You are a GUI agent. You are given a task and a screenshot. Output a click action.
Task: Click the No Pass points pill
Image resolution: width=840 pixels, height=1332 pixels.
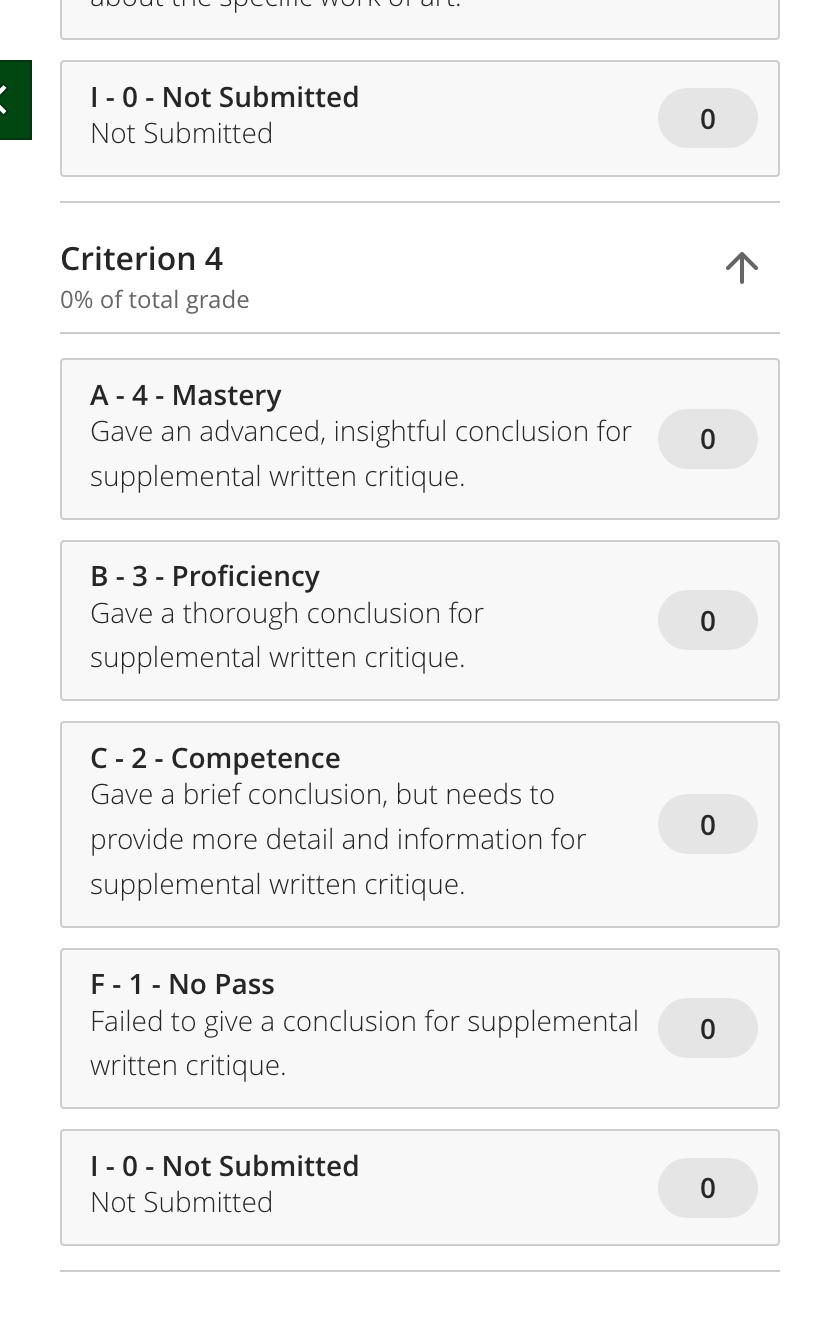tap(708, 1028)
